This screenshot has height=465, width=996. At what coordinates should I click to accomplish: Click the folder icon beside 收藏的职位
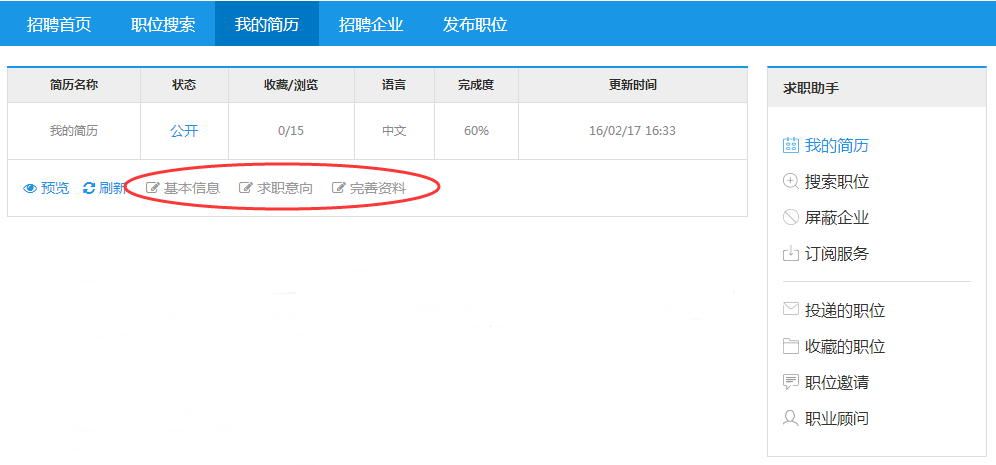(x=790, y=346)
